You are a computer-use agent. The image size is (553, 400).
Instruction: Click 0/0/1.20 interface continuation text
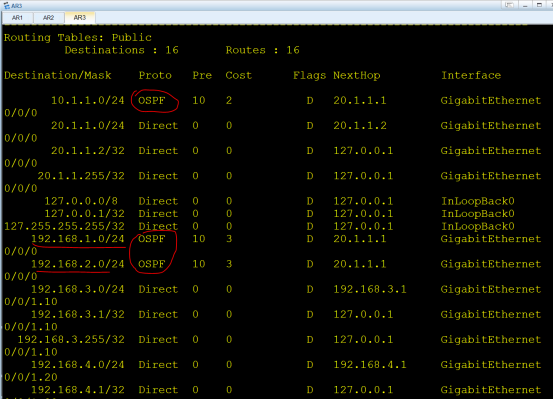click(x=31, y=377)
